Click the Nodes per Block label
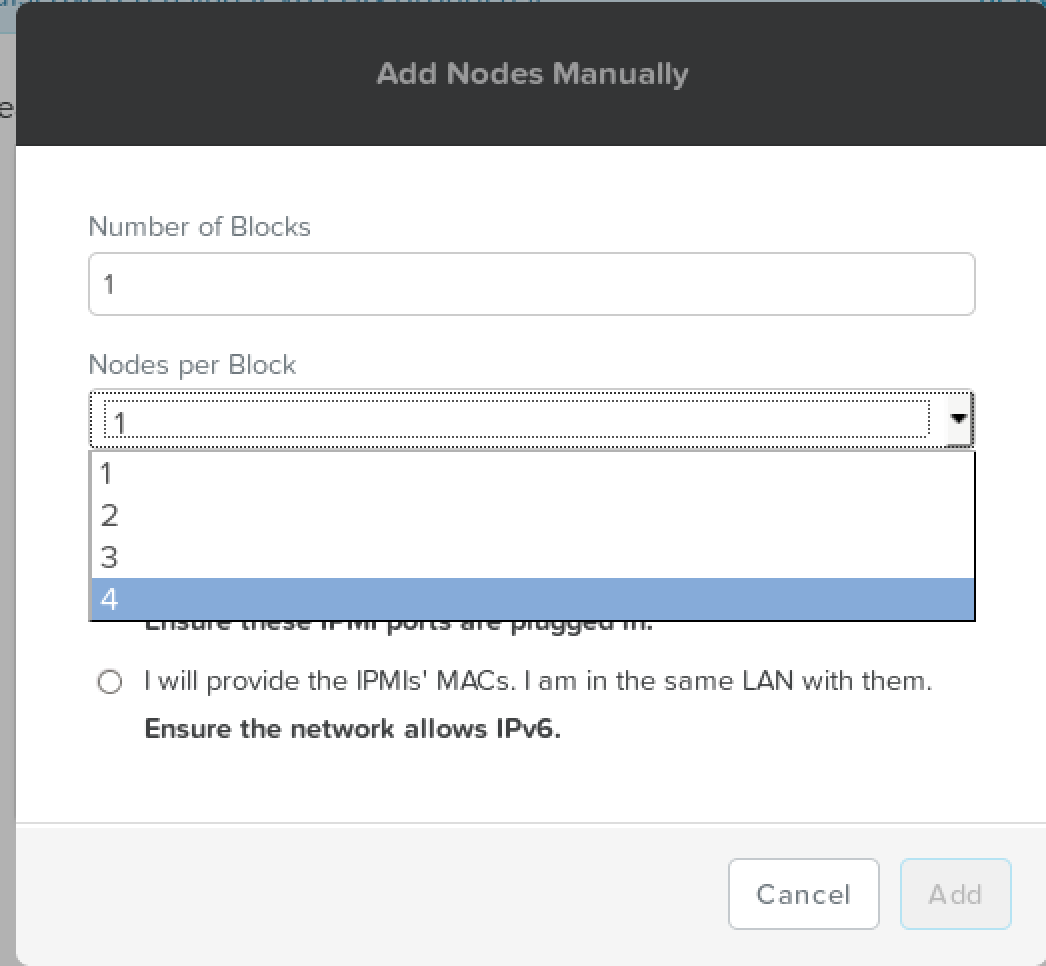1046x966 pixels. (x=192, y=365)
